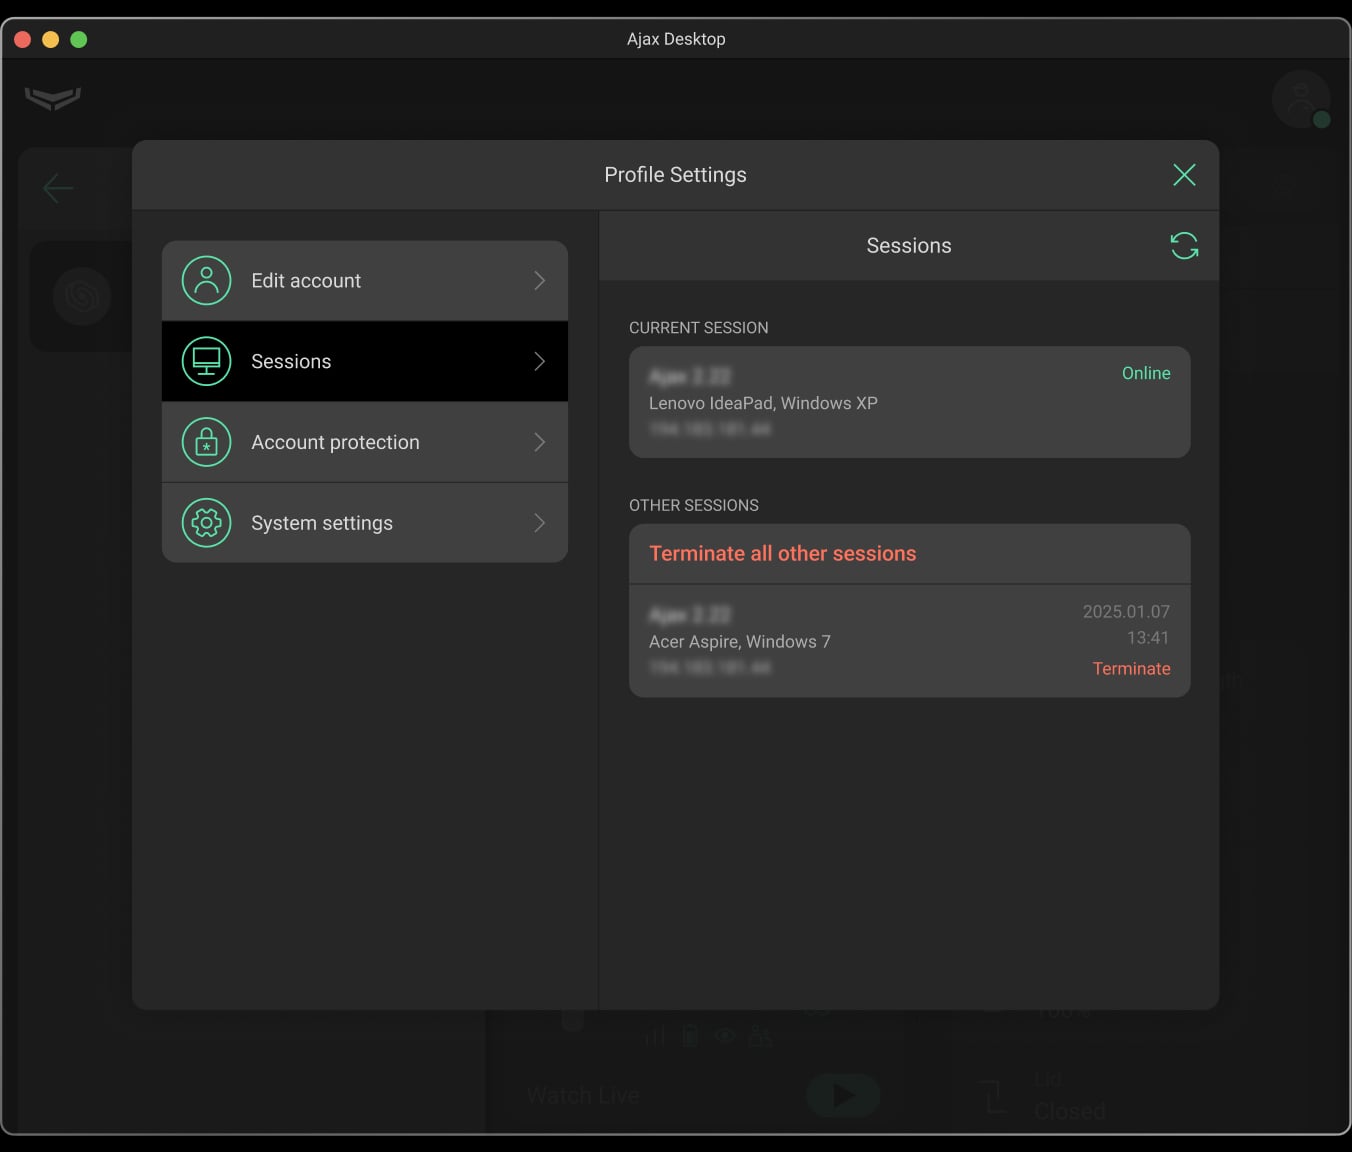Viewport: 1352px width, 1152px height.
Task: Terminate the Acer Aspire Windows 7 session
Action: coord(1131,669)
